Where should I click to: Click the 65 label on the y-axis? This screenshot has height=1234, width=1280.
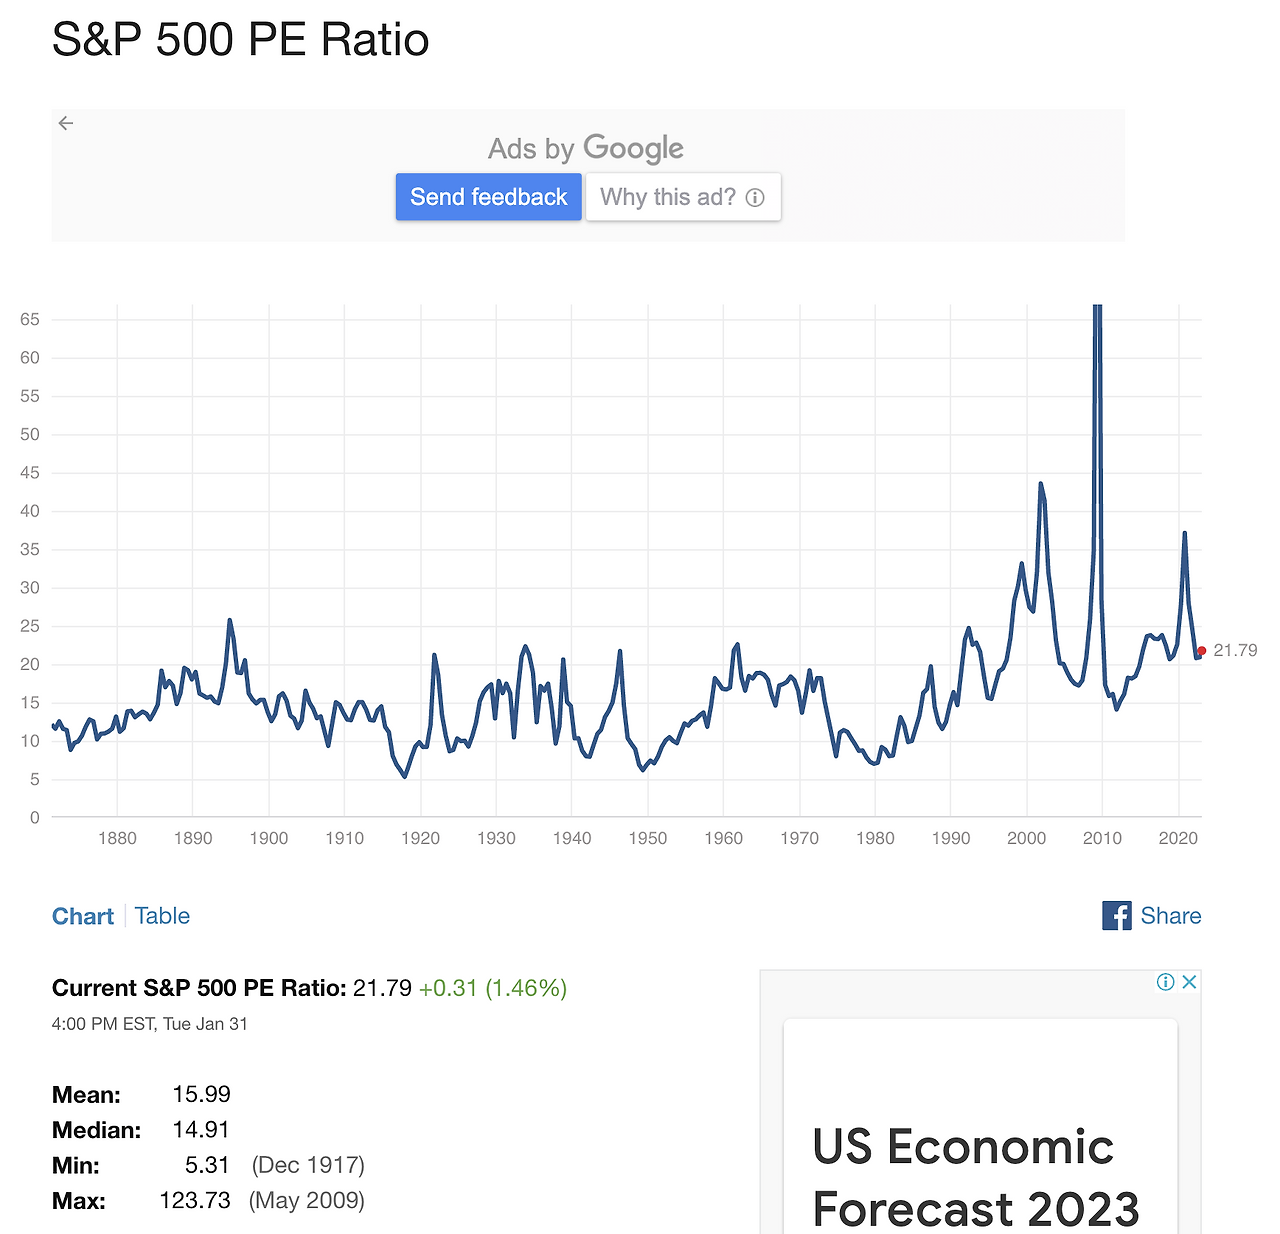click(30, 320)
